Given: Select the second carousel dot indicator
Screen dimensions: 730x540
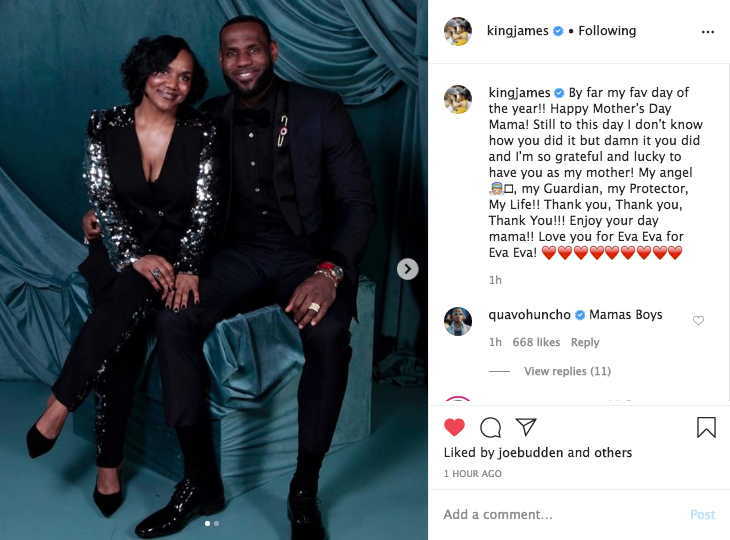Looking at the screenshot, I should 216,524.
